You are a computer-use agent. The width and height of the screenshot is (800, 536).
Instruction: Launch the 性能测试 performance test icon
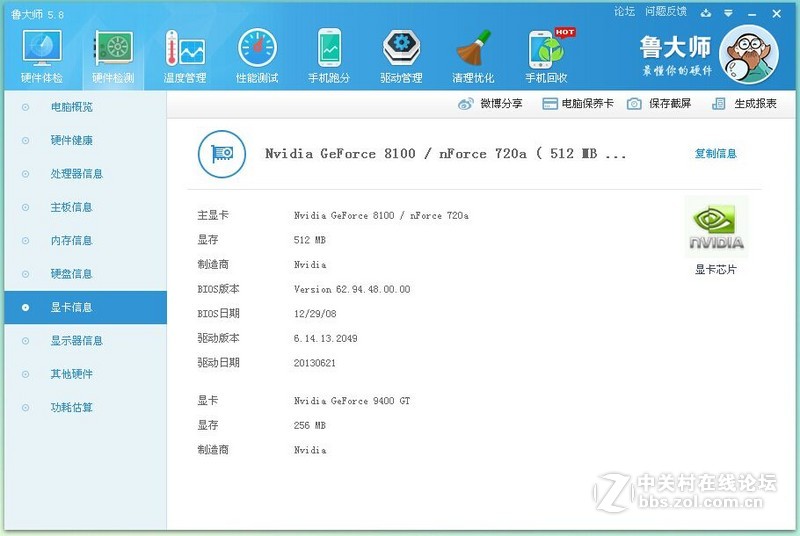257,48
